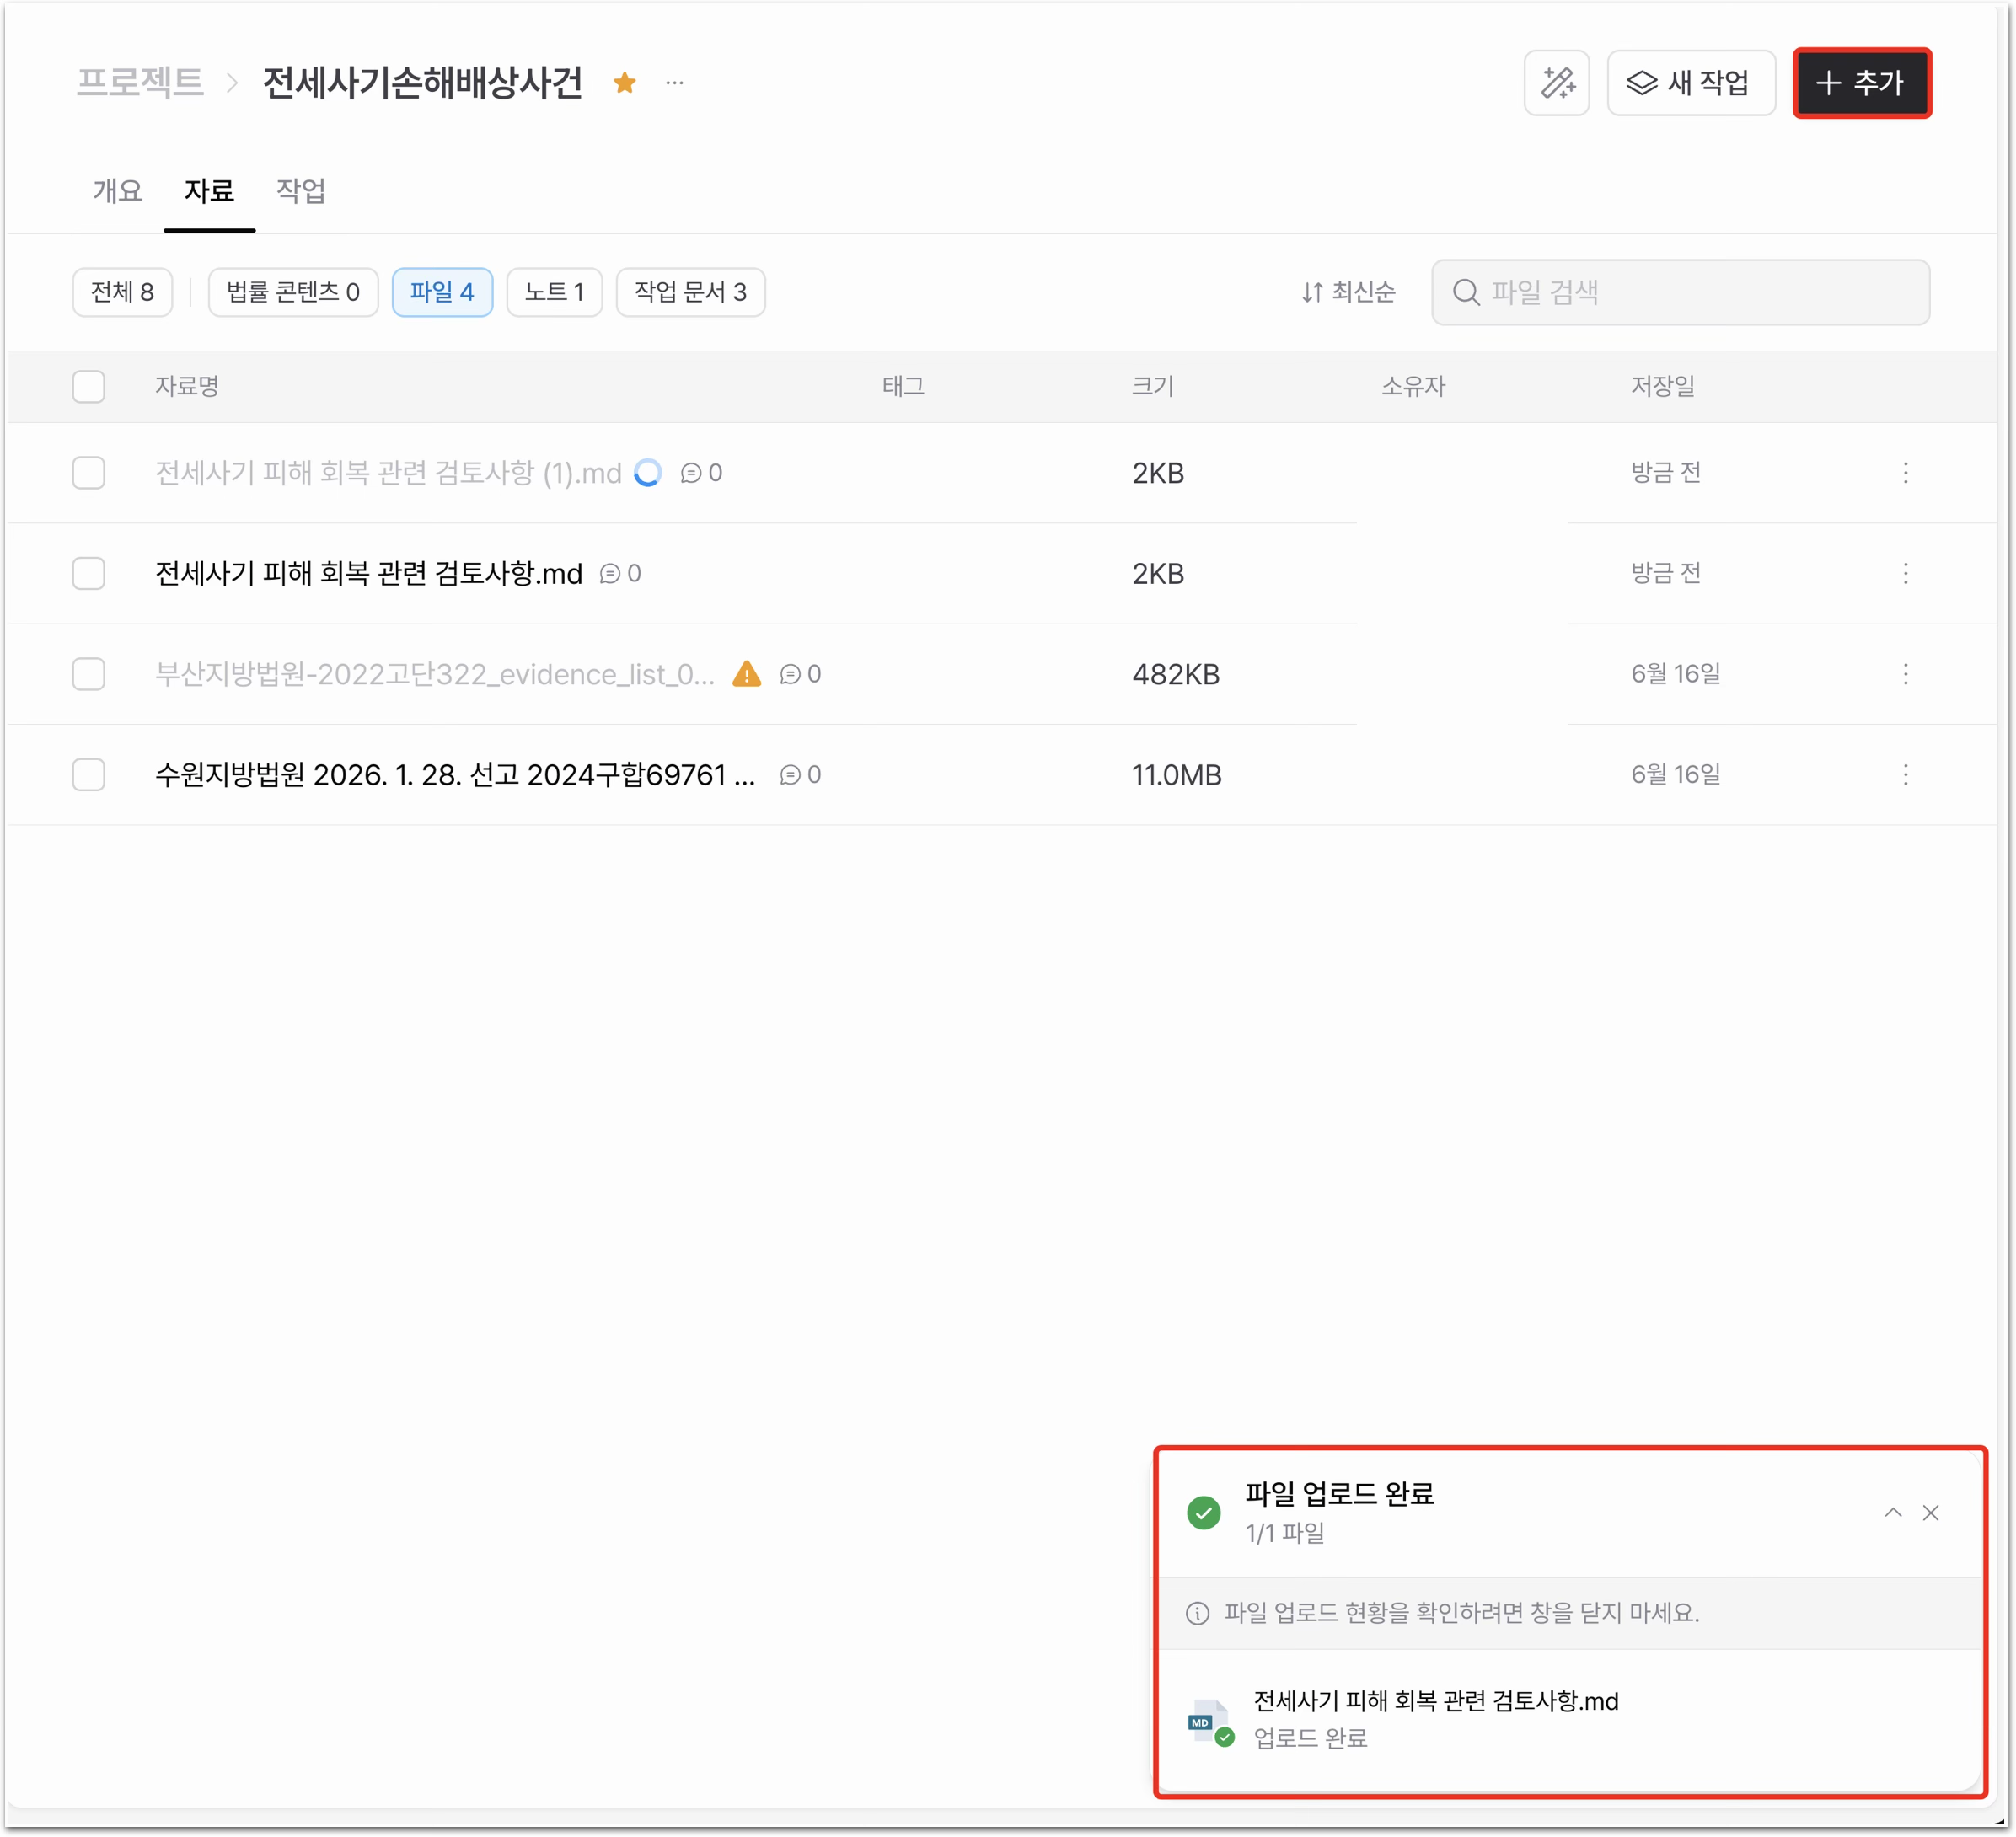Open the 추가 add menu button
Screen dimensions: 2016x1837
point(1861,83)
